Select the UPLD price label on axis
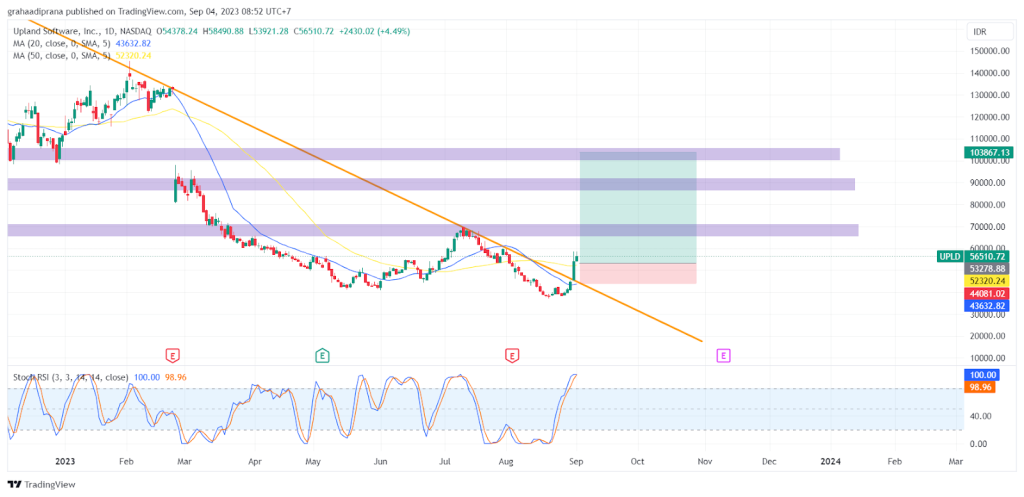Image resolution: width=1024 pixels, height=497 pixels. pyautogui.click(x=949, y=257)
